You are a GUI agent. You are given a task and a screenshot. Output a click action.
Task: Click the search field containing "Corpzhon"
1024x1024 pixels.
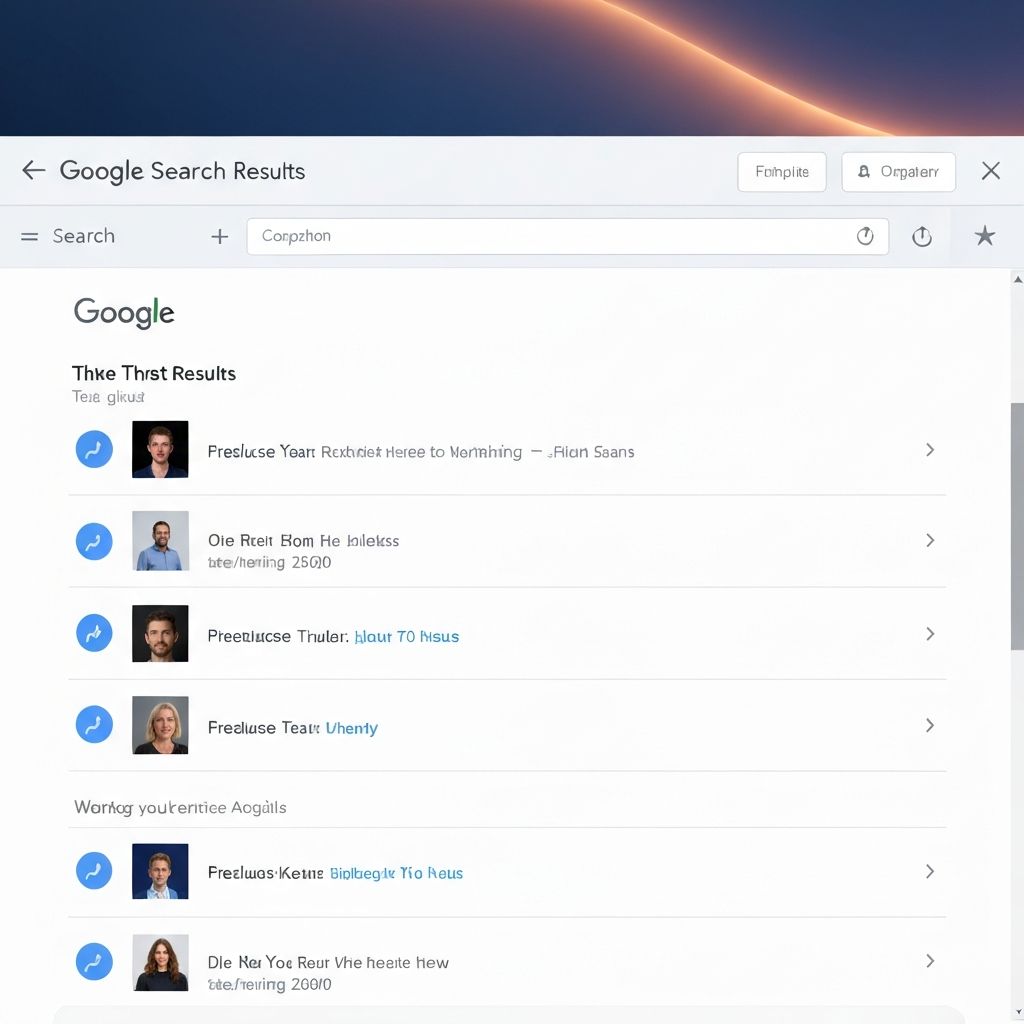(x=550, y=237)
